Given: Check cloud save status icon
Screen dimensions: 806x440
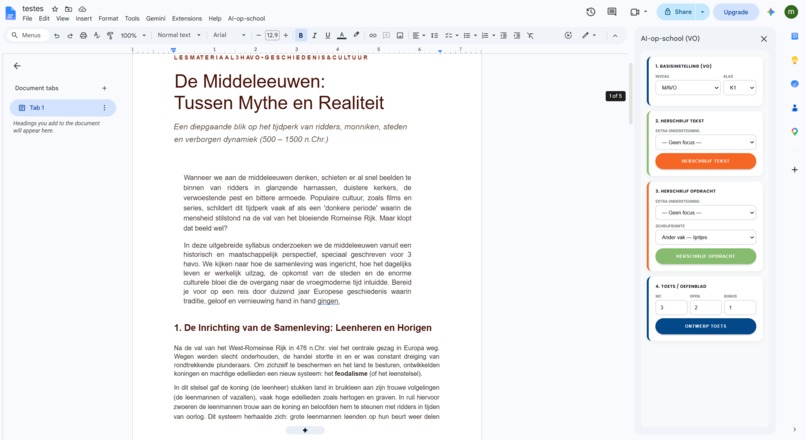Looking at the screenshot, I should tap(82, 9).
